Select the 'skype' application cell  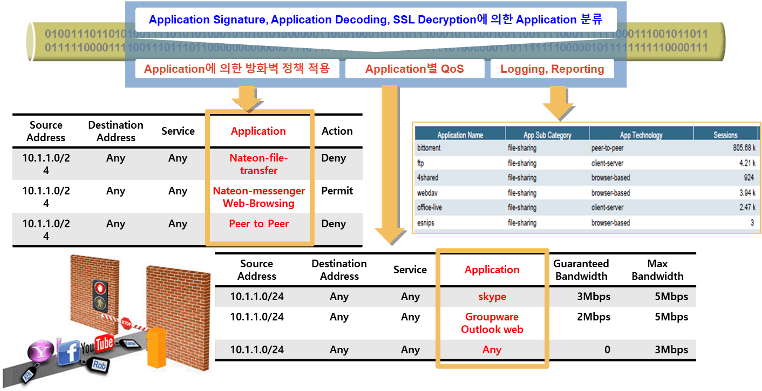tap(492, 296)
